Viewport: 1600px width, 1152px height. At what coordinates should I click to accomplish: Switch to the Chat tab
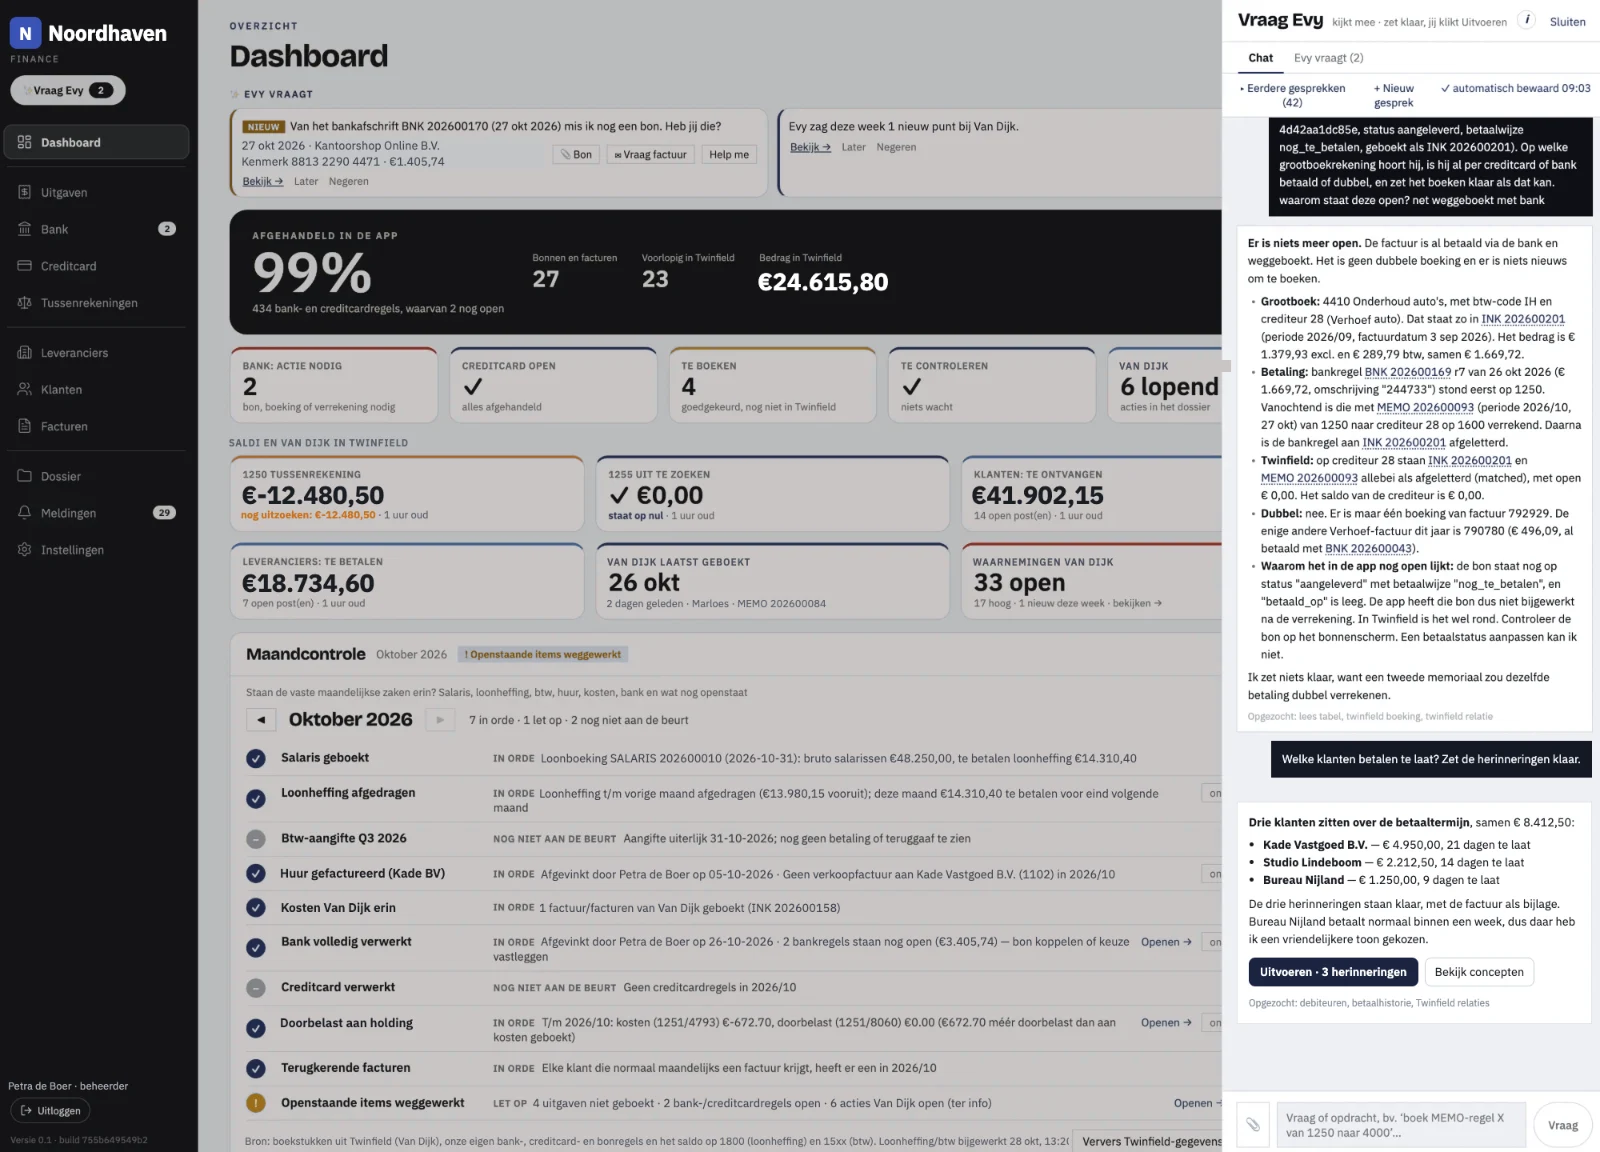[1261, 58]
